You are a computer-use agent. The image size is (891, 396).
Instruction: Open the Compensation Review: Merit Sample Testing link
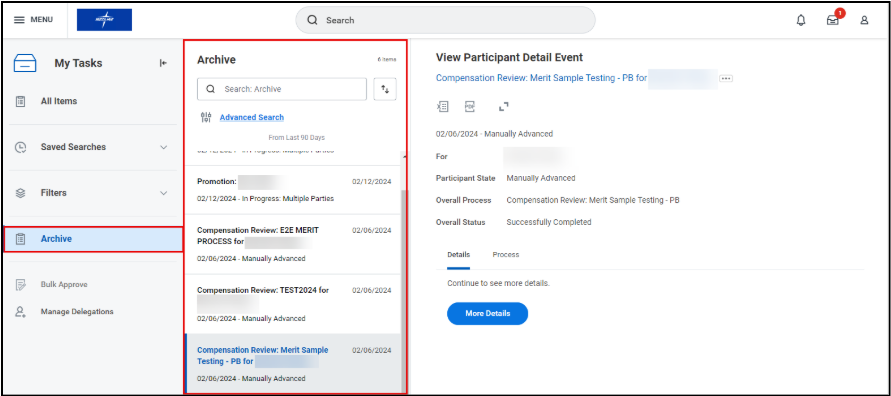pos(542,78)
